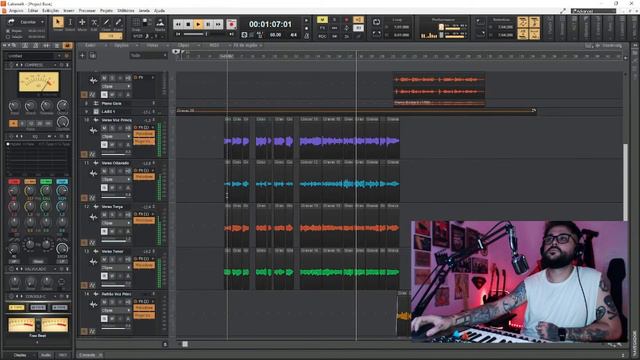640x360 pixels.
Task: Click the red Record button
Action: point(231,24)
